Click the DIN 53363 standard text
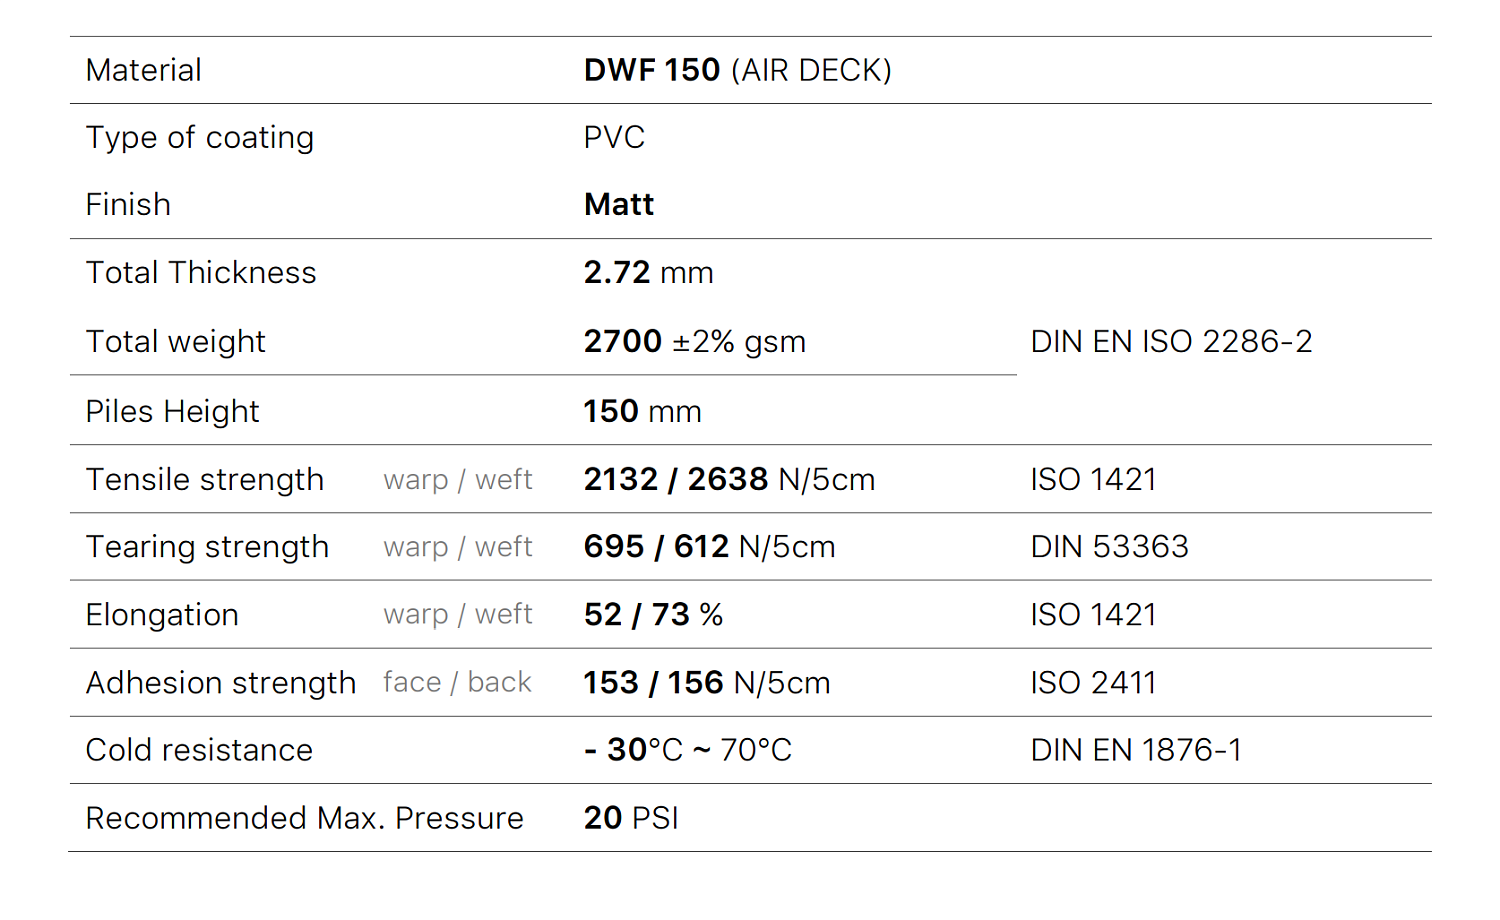 click(1109, 547)
